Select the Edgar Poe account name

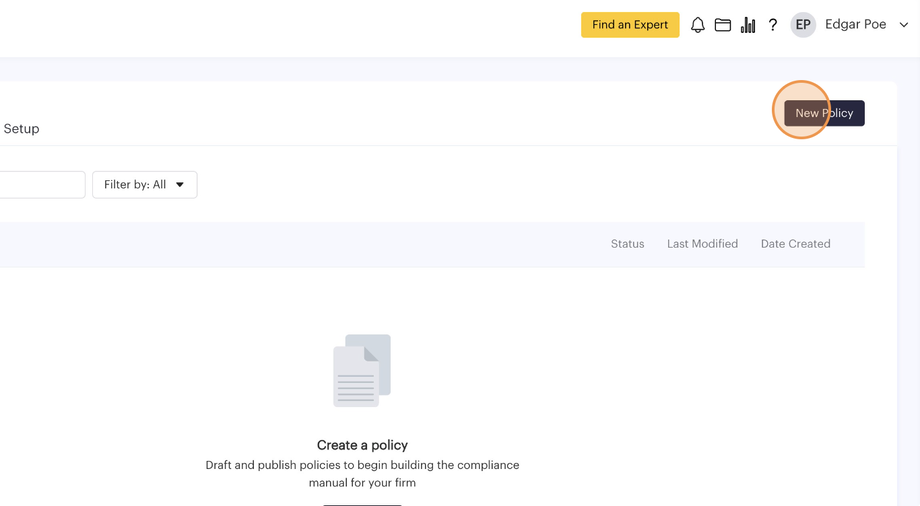855,25
